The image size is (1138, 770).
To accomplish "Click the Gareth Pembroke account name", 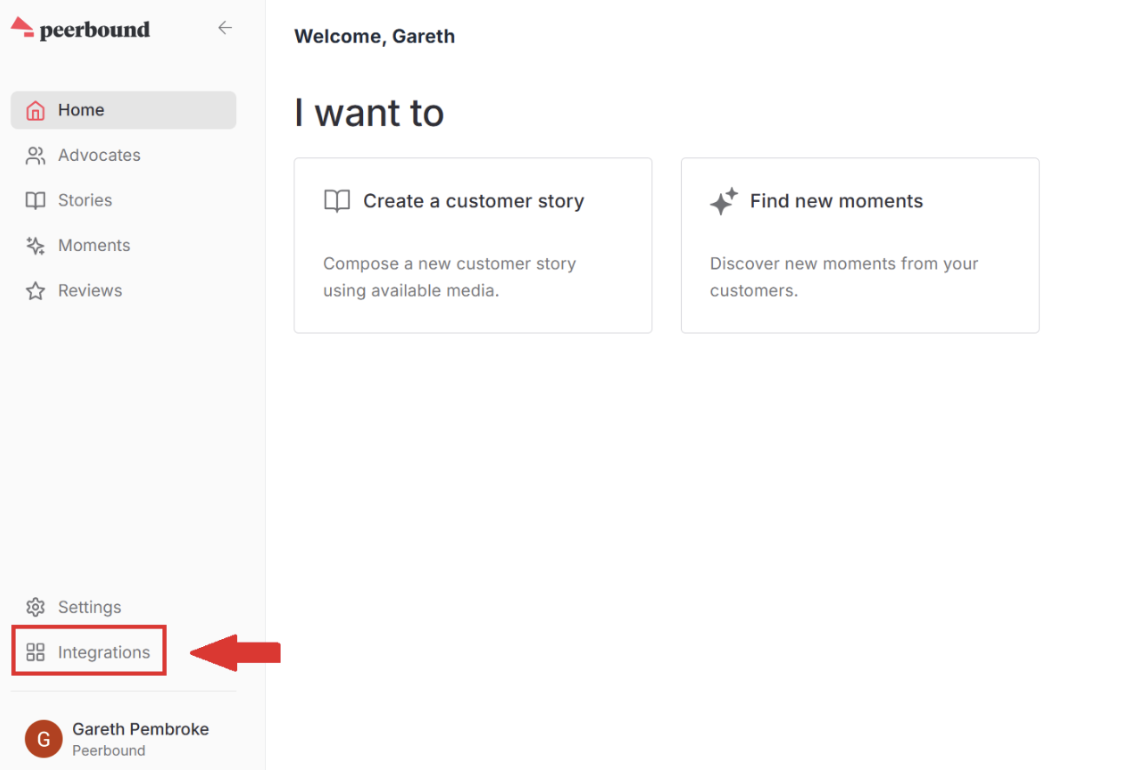I will coord(141,729).
